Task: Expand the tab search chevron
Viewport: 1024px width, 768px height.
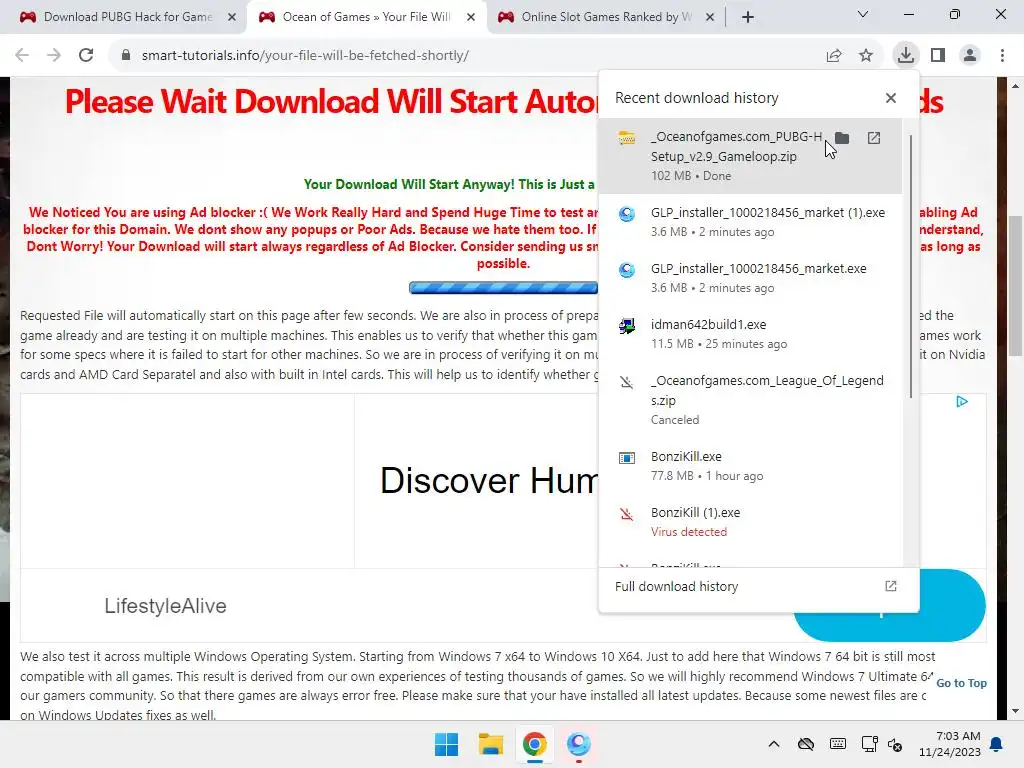Action: pyautogui.click(x=863, y=14)
